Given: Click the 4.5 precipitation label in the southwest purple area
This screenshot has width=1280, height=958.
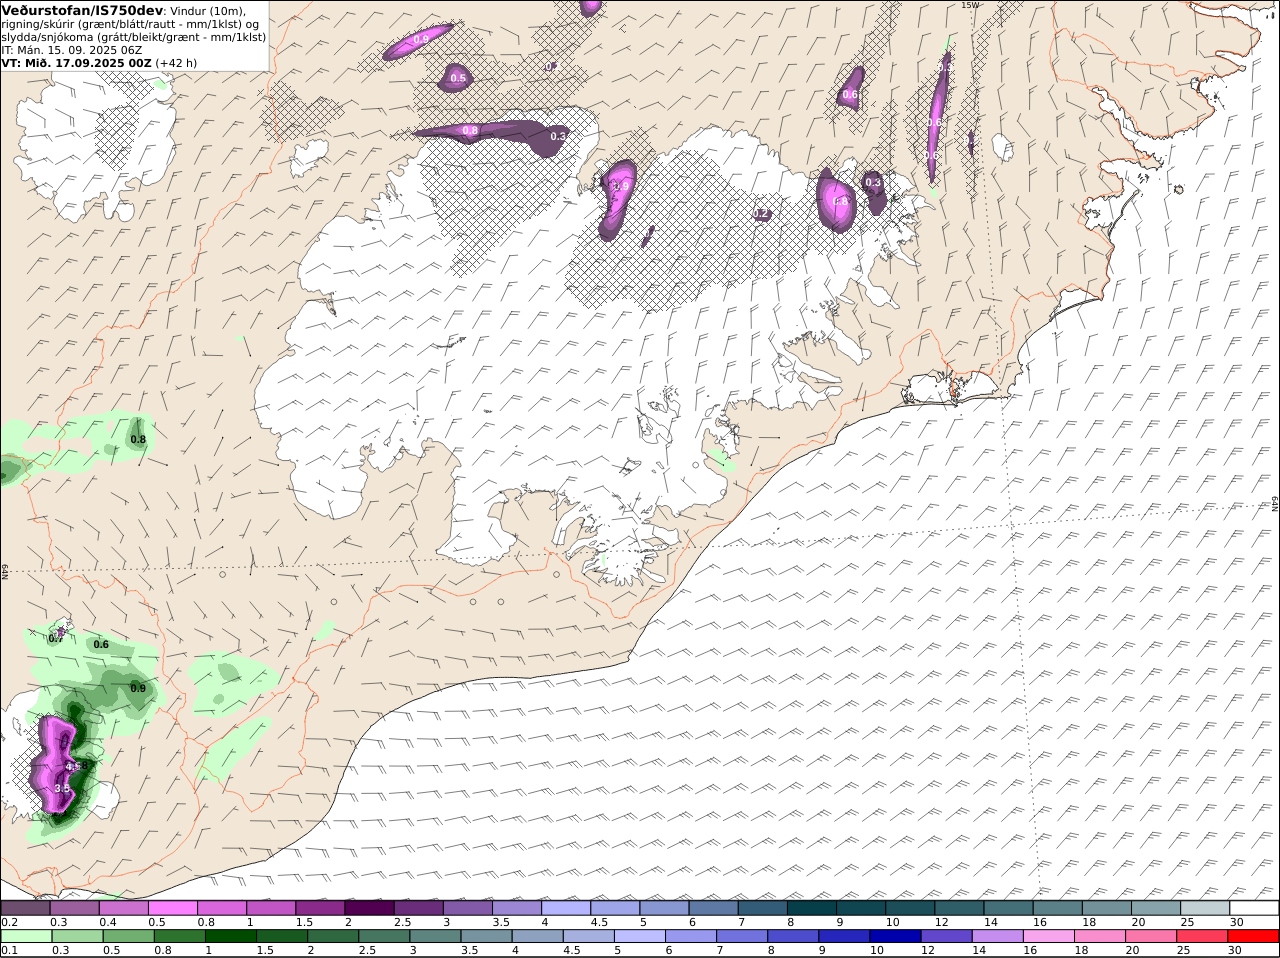Looking at the screenshot, I should pos(73,766).
